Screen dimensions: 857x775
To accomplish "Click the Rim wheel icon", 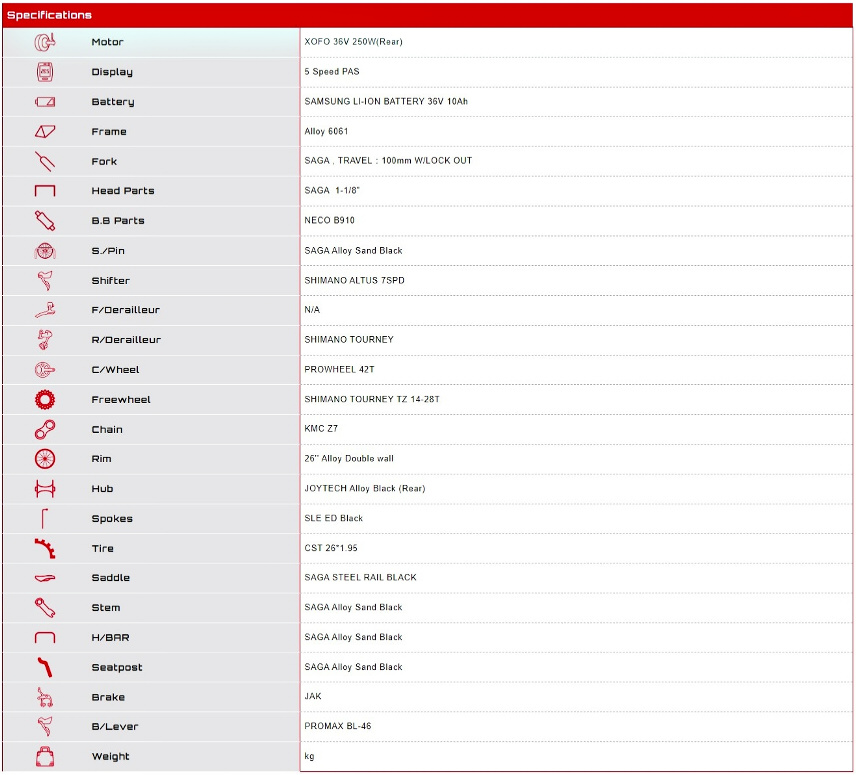I will point(45,459).
